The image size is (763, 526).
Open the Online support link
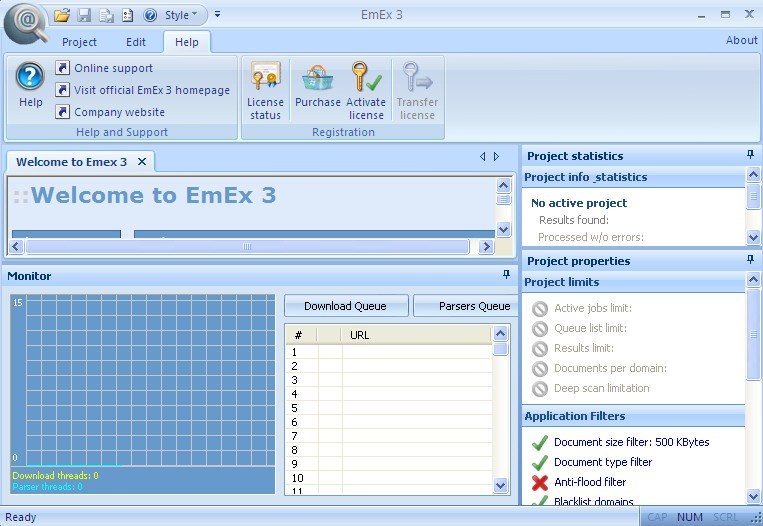click(113, 68)
